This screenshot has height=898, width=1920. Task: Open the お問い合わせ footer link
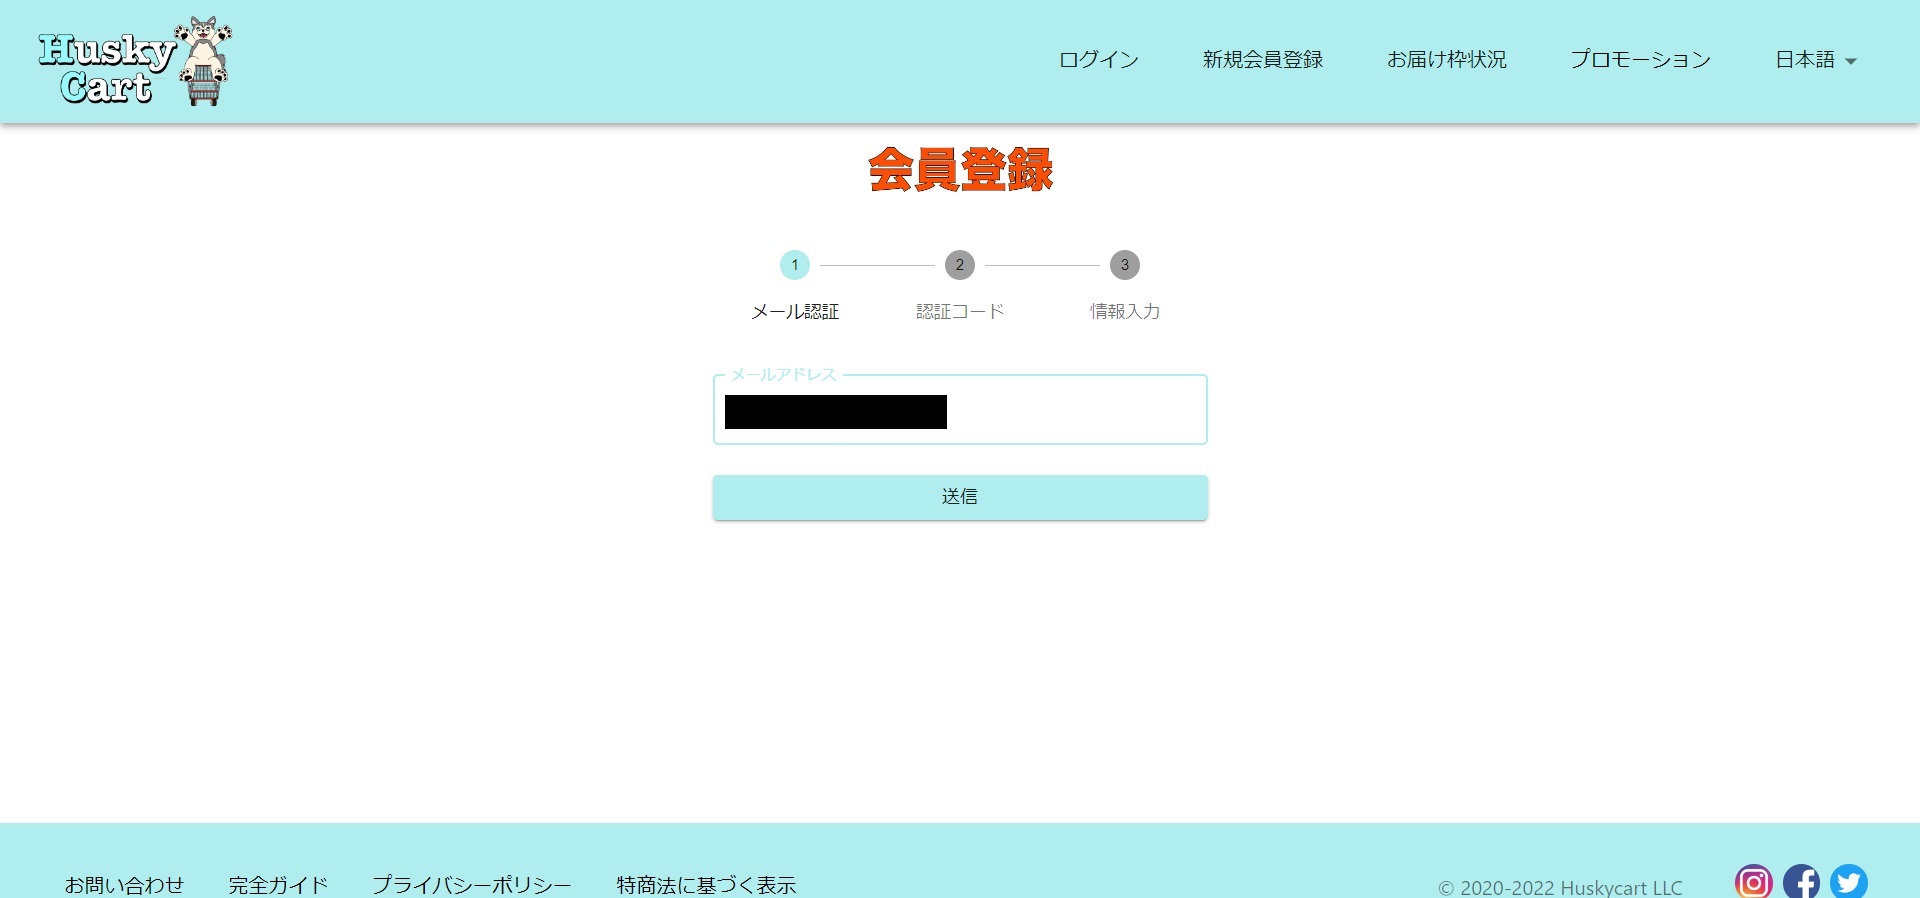click(x=124, y=885)
